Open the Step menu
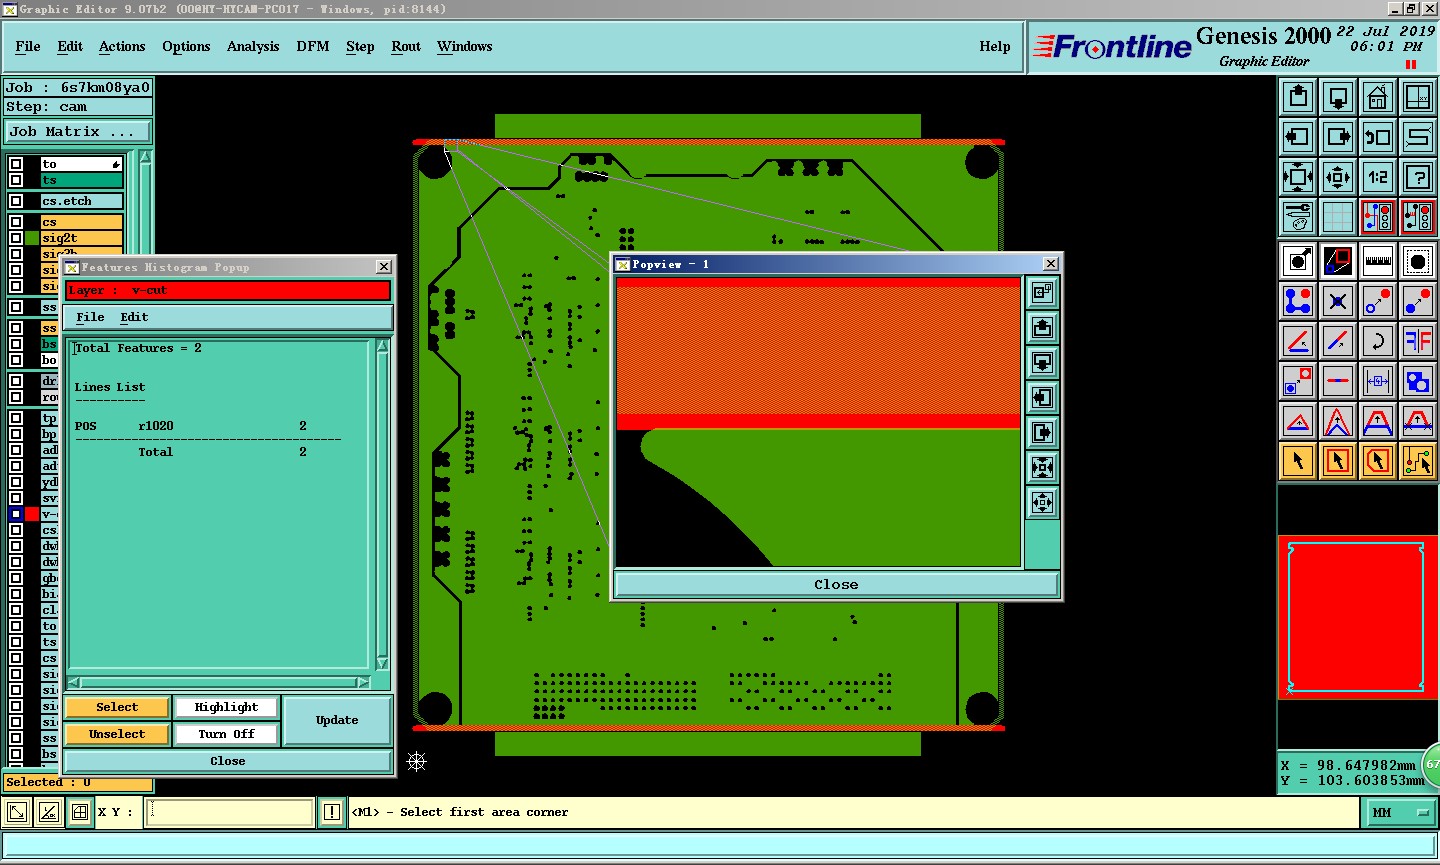Viewport: 1440px width, 865px height. click(x=360, y=46)
